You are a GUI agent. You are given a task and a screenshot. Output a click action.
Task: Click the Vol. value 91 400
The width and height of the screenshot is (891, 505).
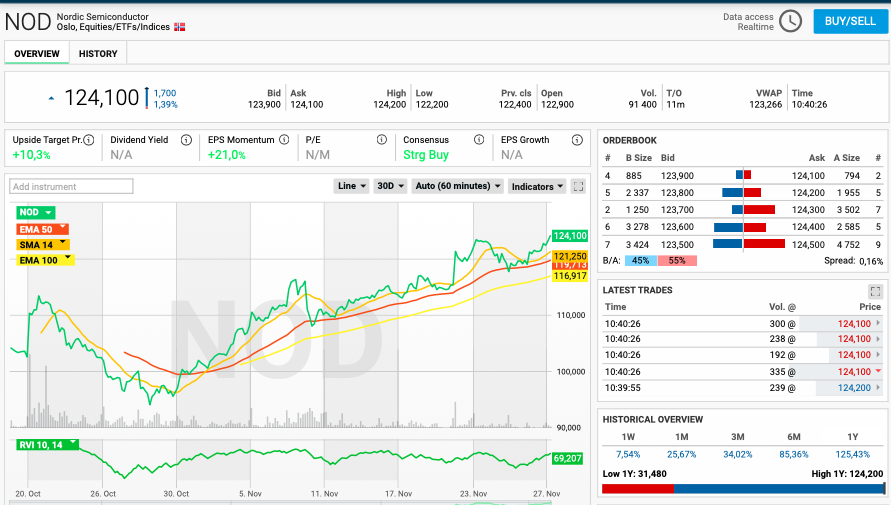[642, 105]
